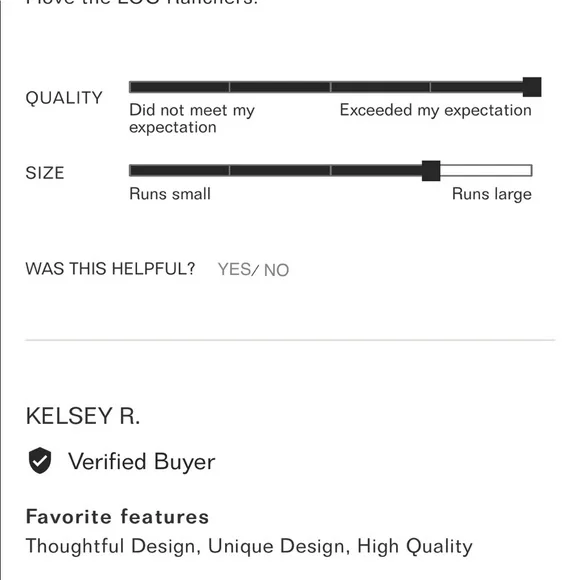
Task: Click Exceeded my expectation label
Action: pos(436,111)
